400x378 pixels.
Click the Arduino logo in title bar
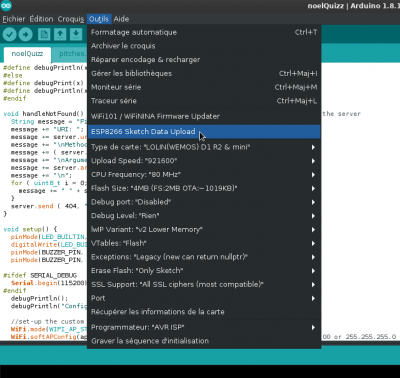click(x=6, y=5)
